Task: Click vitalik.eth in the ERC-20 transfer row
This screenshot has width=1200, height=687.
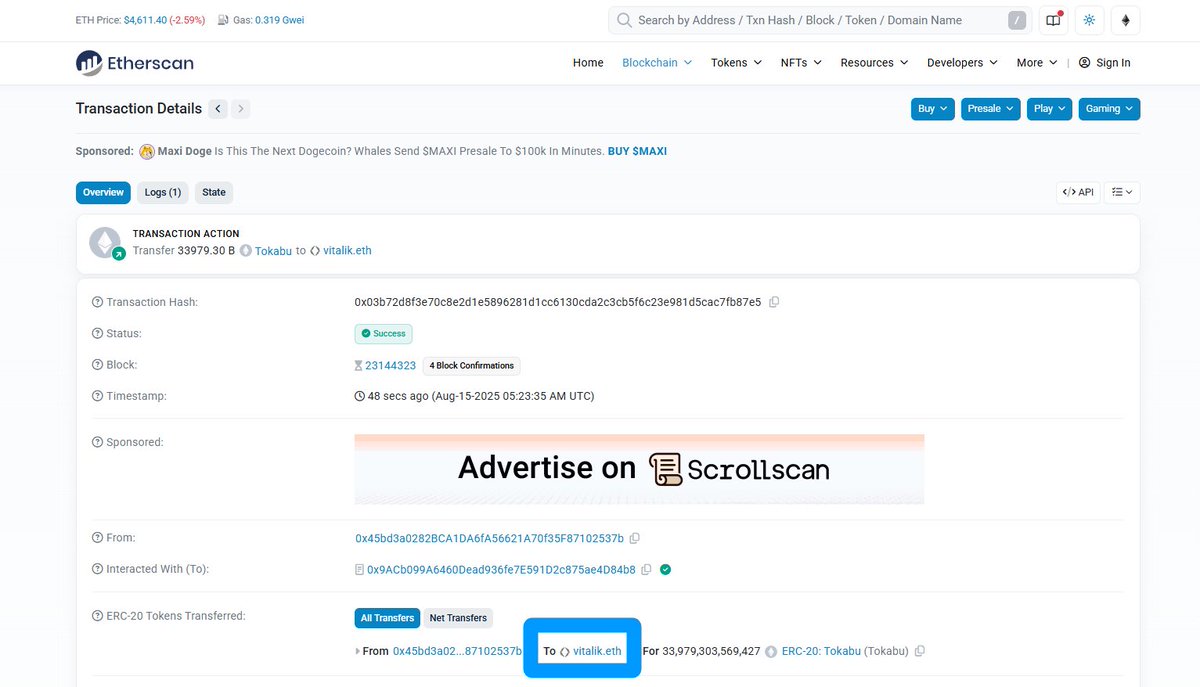Action: [597, 651]
